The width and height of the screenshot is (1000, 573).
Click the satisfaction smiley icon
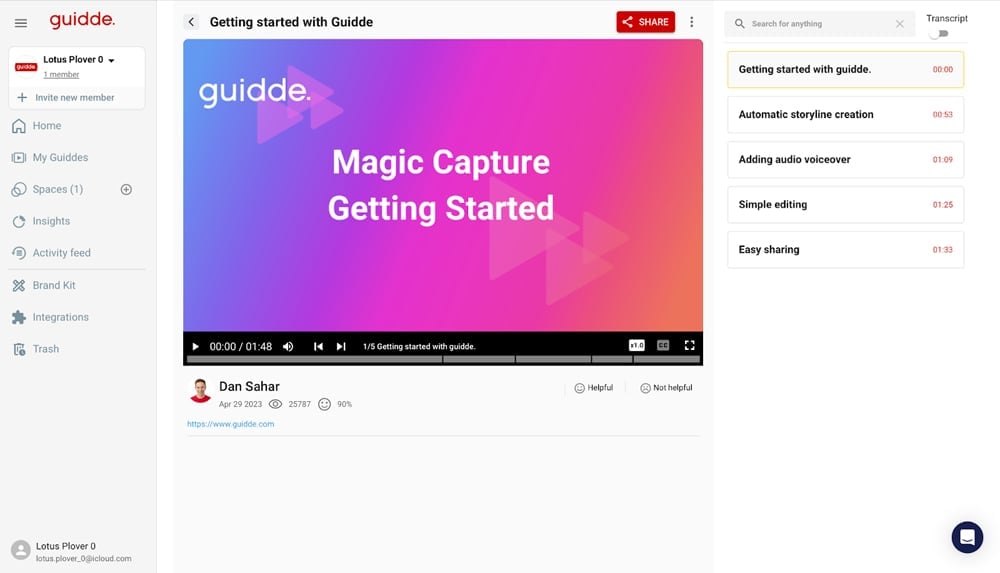coord(325,404)
